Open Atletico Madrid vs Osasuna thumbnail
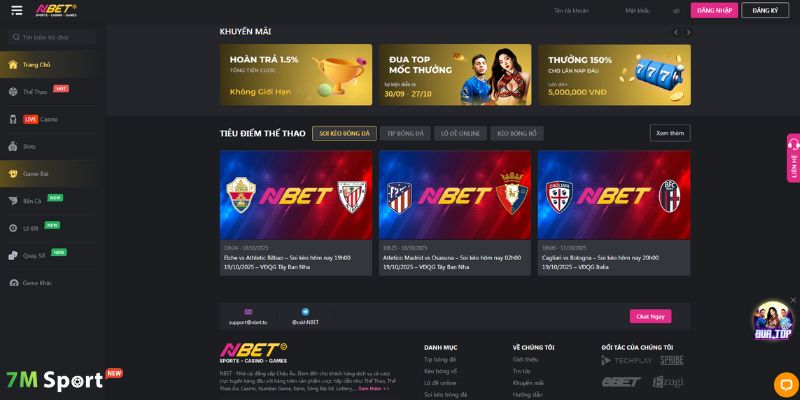Viewport: 800px width, 400px height. click(455, 195)
